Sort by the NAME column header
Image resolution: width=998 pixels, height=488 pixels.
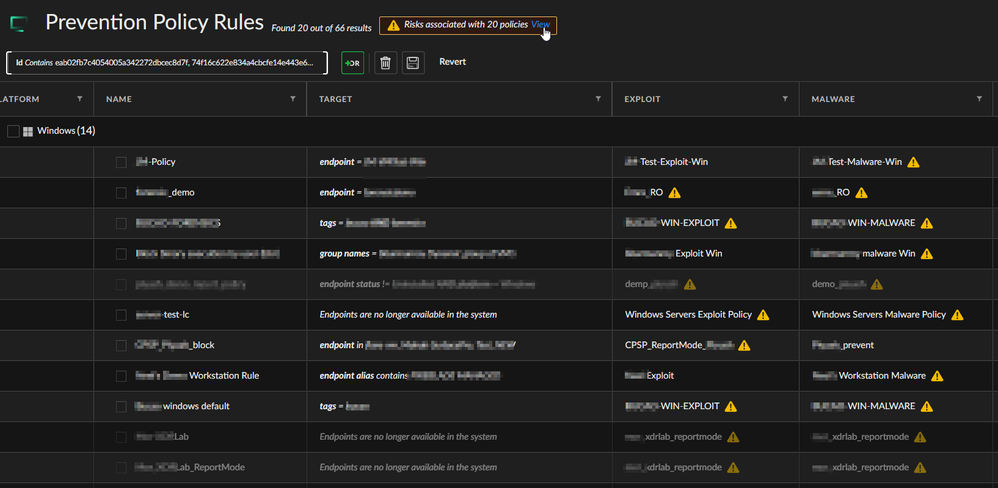click(119, 99)
